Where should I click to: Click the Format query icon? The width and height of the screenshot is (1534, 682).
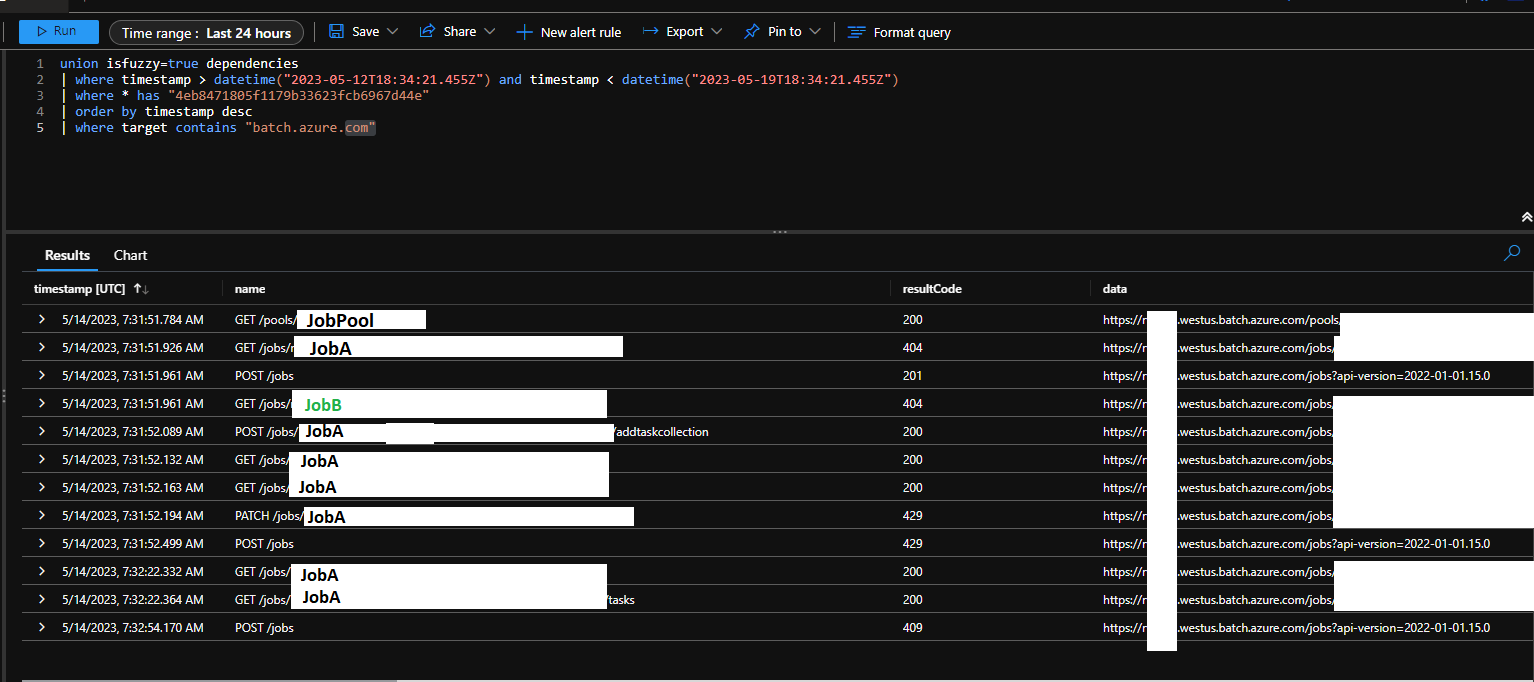[x=857, y=31]
